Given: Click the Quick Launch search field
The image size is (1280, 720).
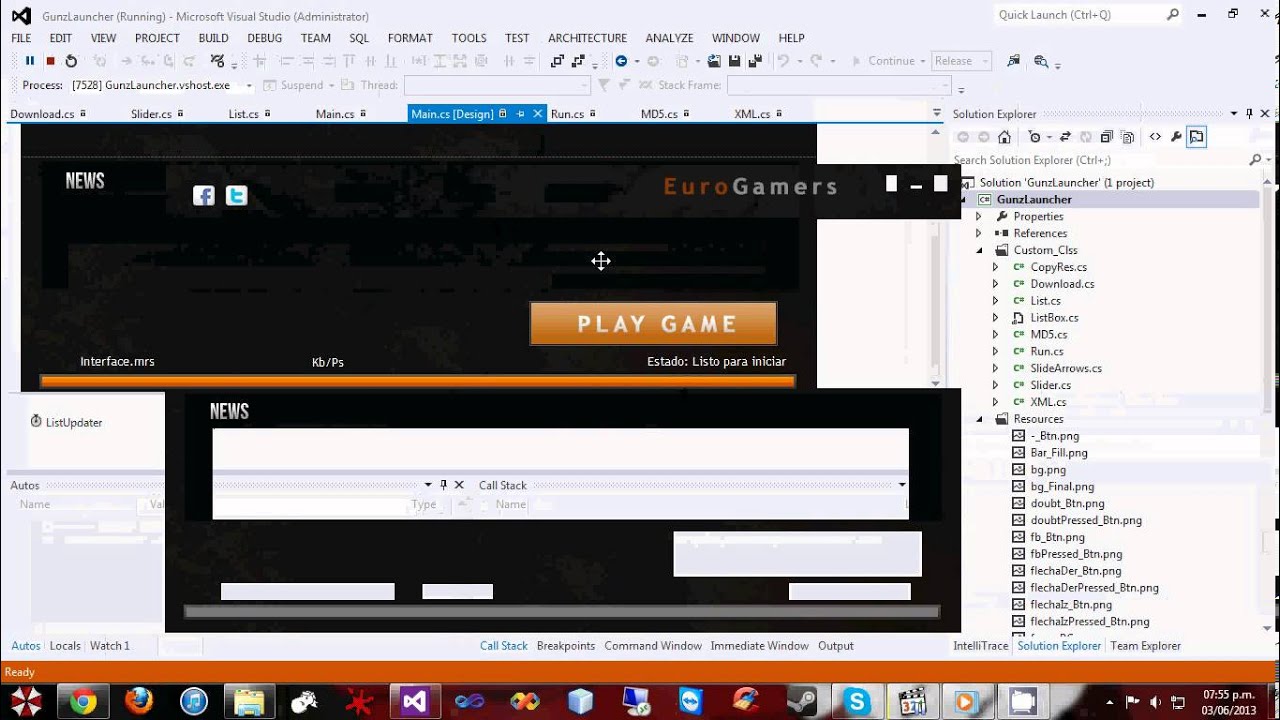Looking at the screenshot, I should (1080, 15).
